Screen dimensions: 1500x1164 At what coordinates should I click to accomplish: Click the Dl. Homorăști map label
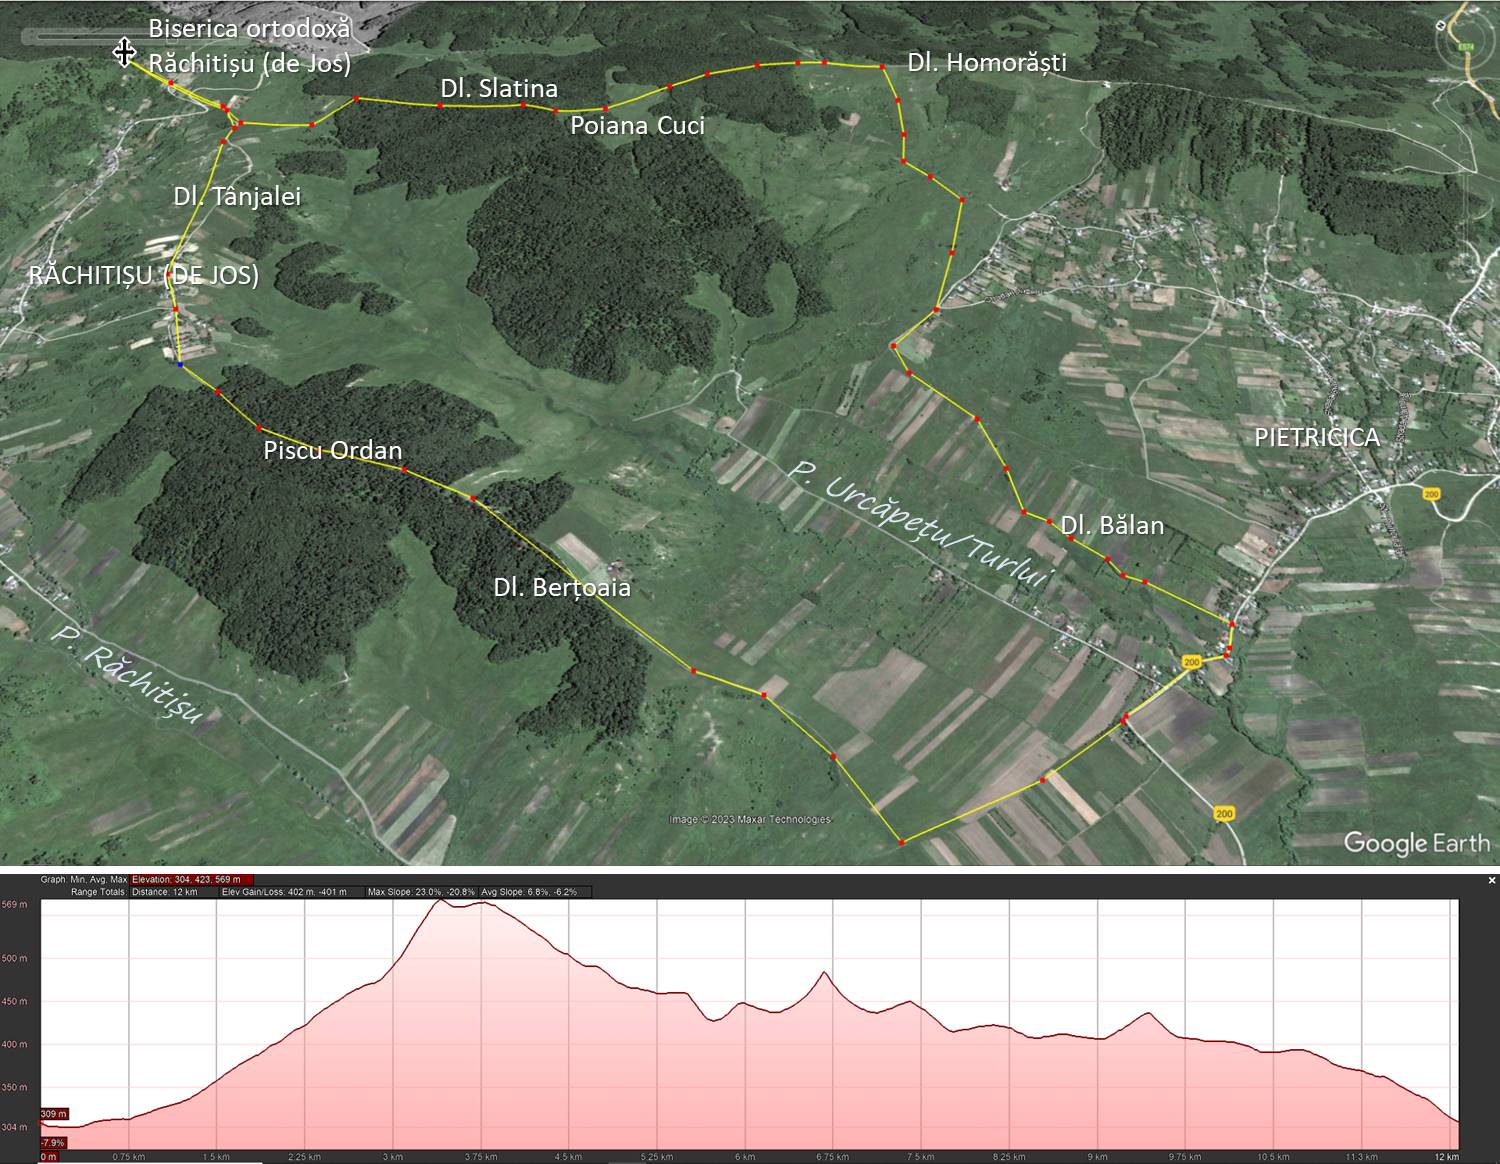pyautogui.click(x=986, y=62)
